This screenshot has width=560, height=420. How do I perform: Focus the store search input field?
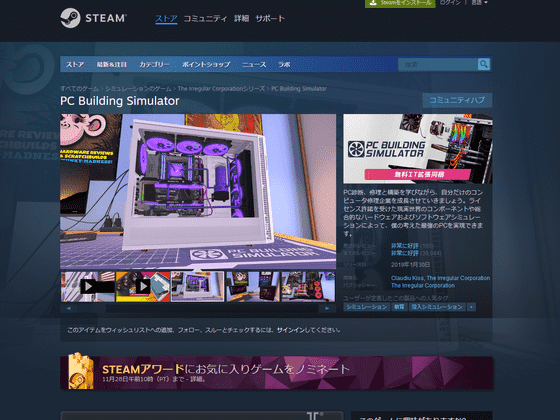tap(438, 65)
